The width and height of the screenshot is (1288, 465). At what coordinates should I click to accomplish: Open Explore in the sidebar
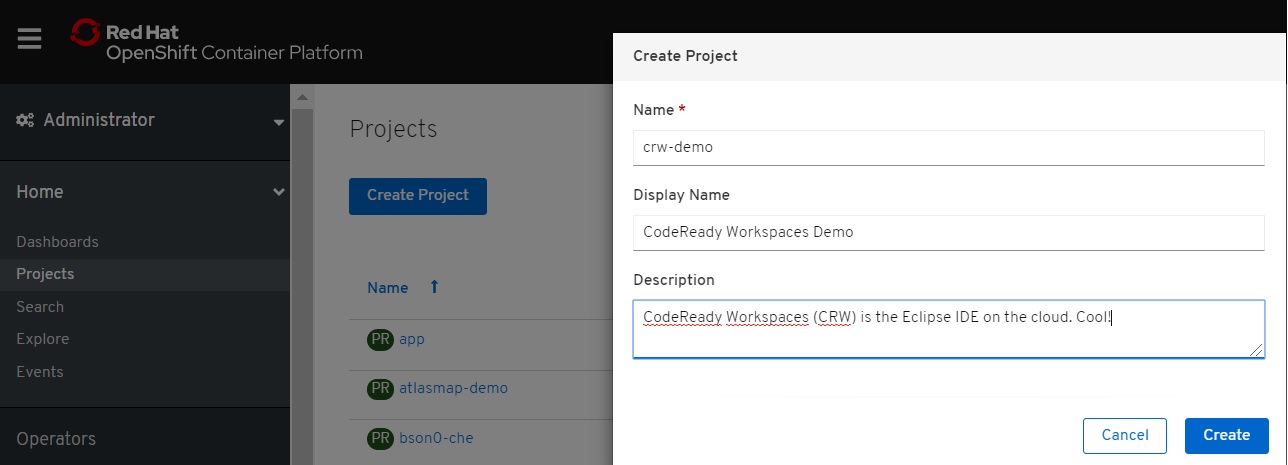[x=42, y=339]
